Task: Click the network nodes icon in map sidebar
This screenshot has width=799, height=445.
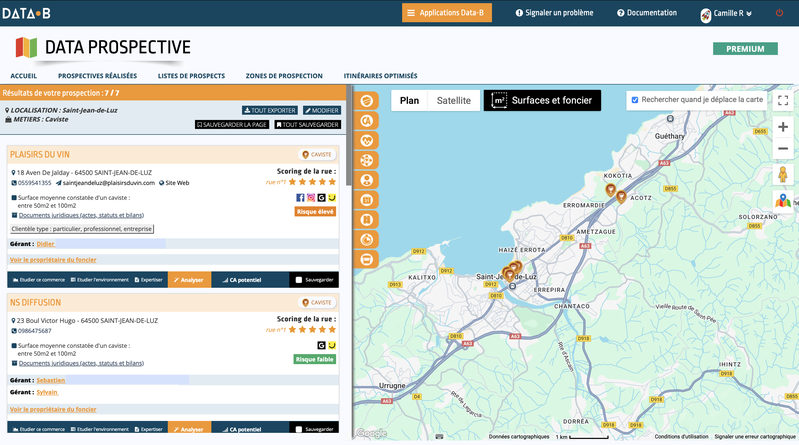Action: (366, 161)
